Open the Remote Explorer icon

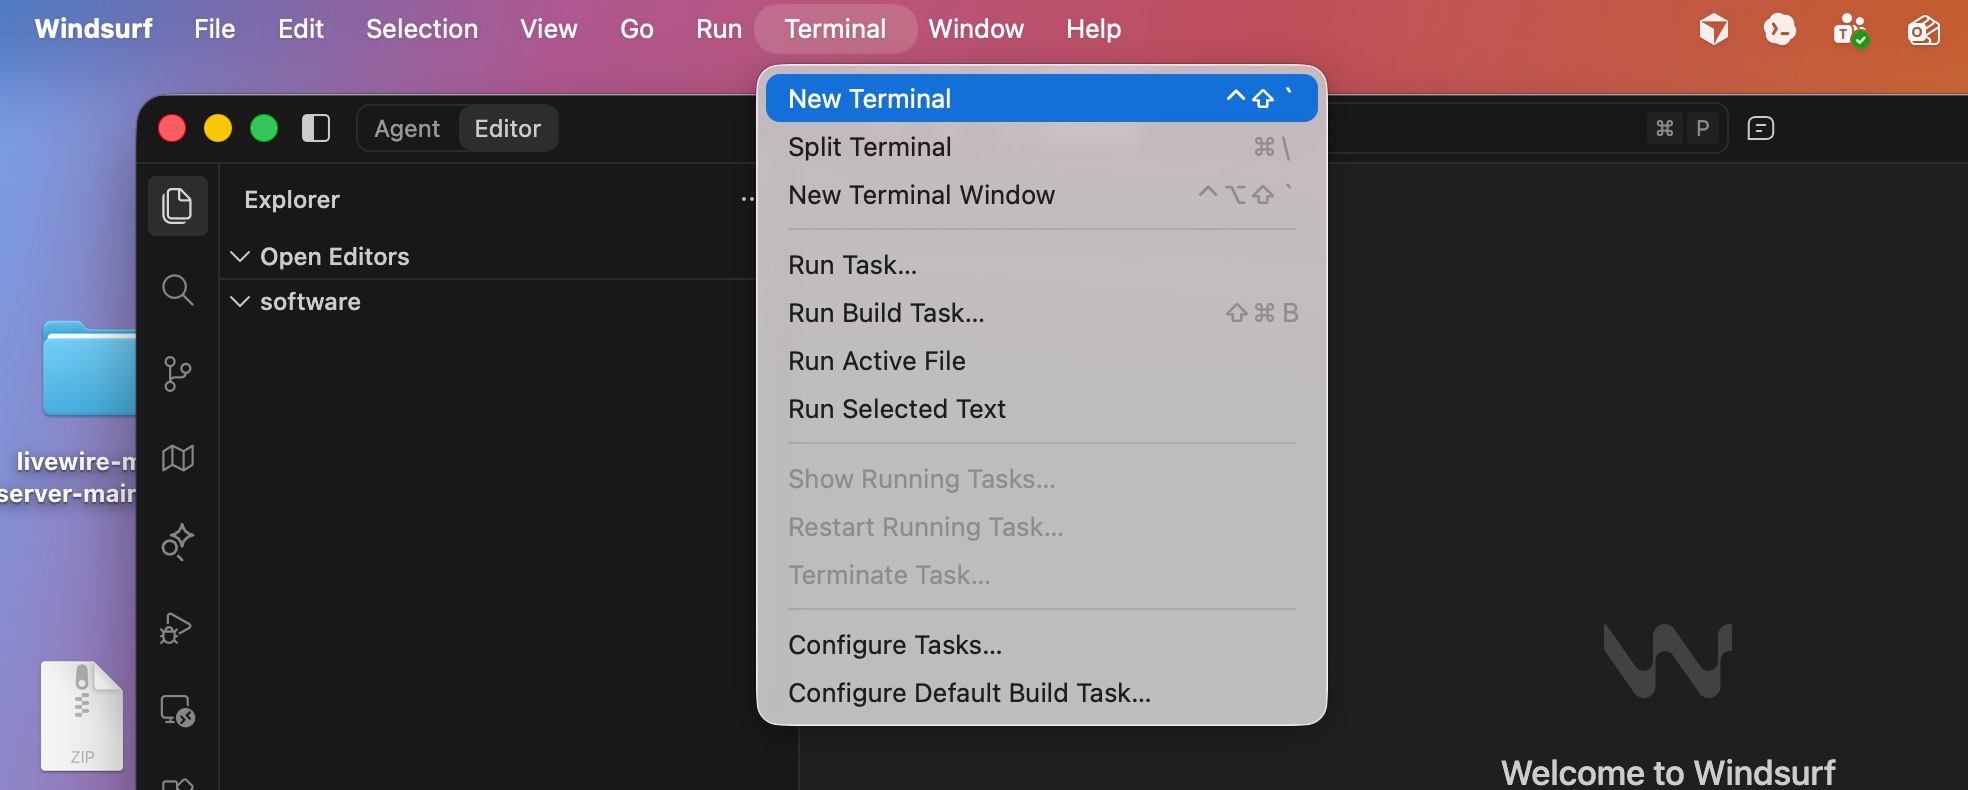[177, 711]
